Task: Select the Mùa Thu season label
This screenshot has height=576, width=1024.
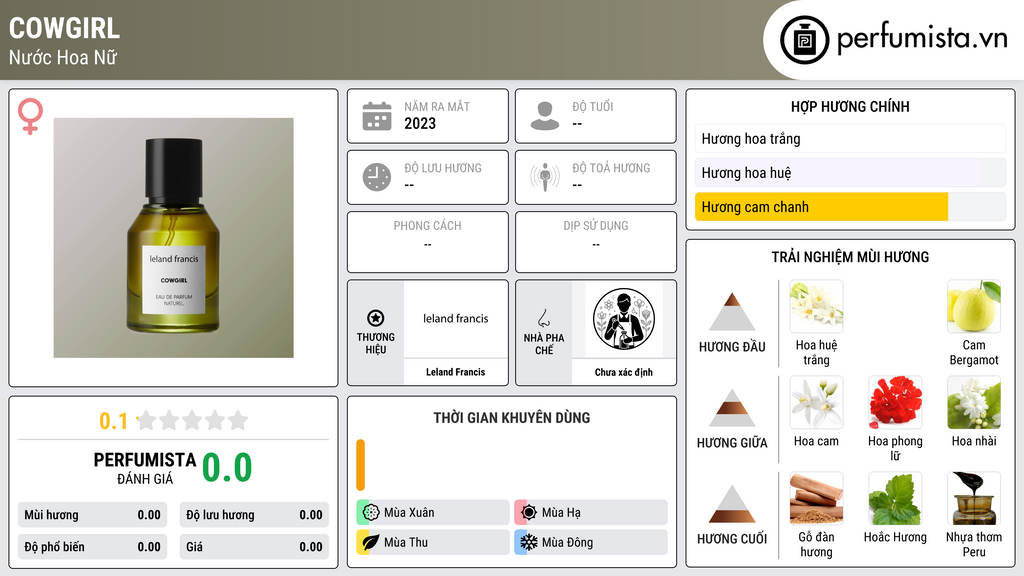Action: pos(406,543)
